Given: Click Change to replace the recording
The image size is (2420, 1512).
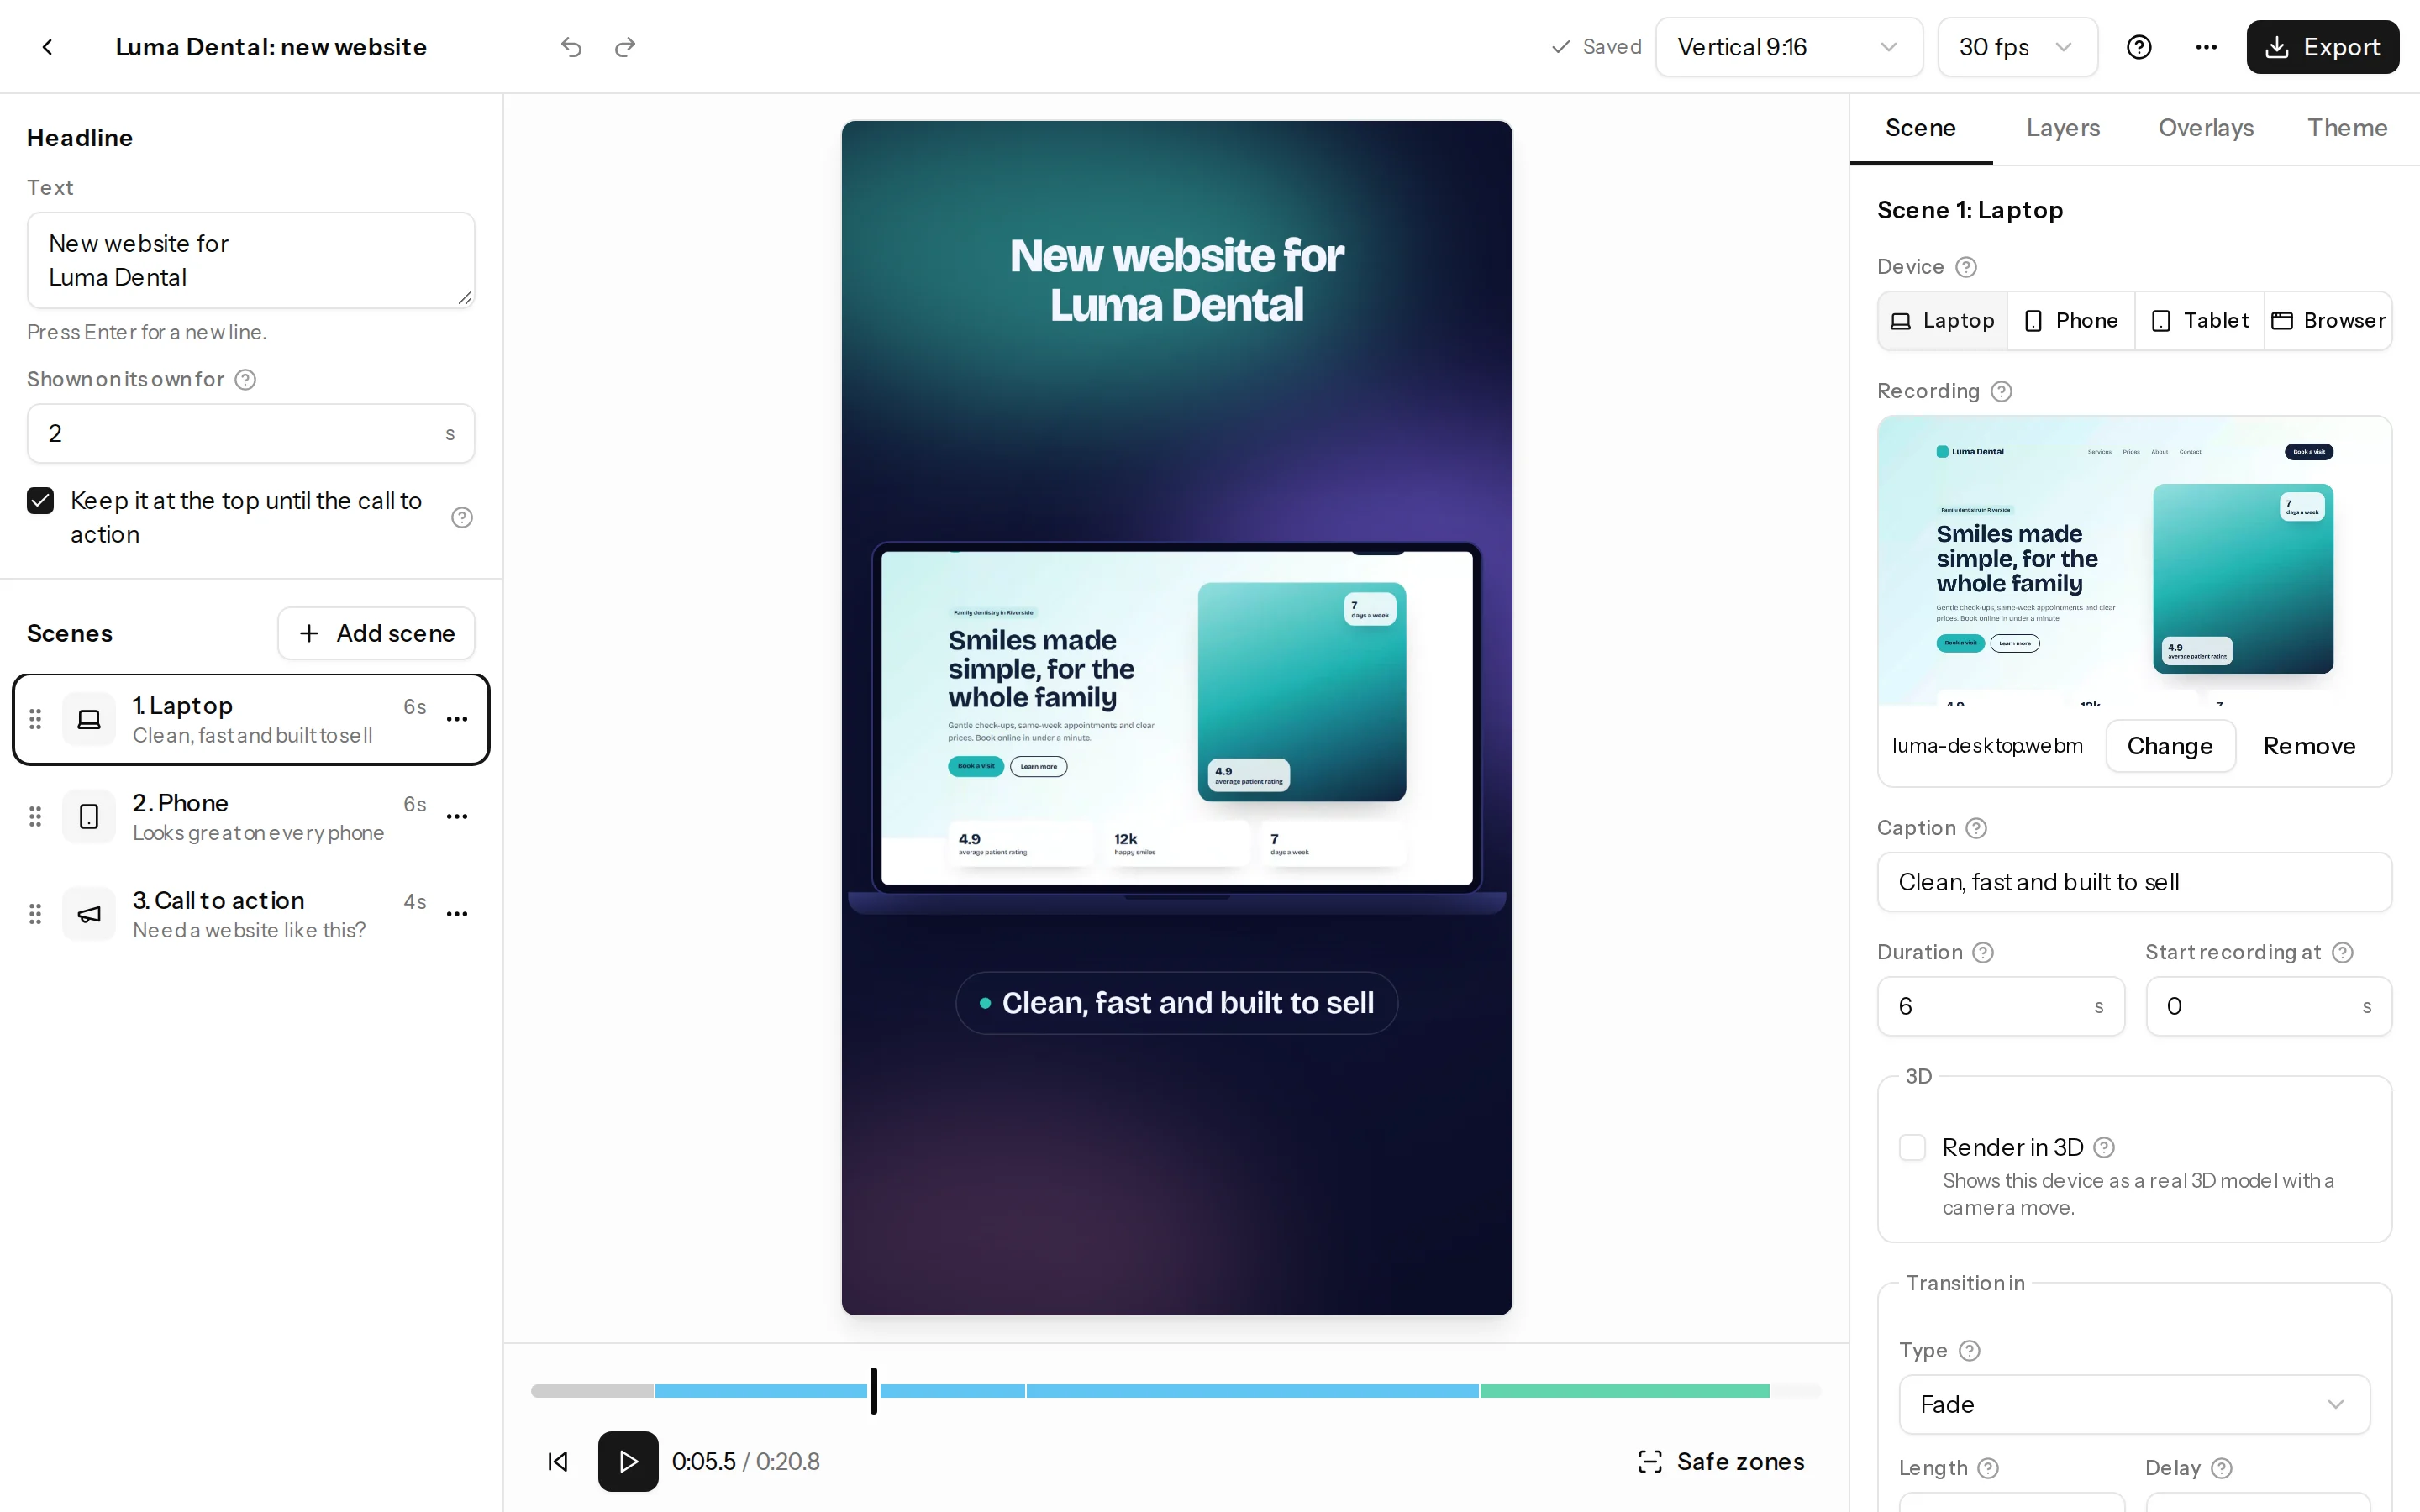Looking at the screenshot, I should 2169,746.
